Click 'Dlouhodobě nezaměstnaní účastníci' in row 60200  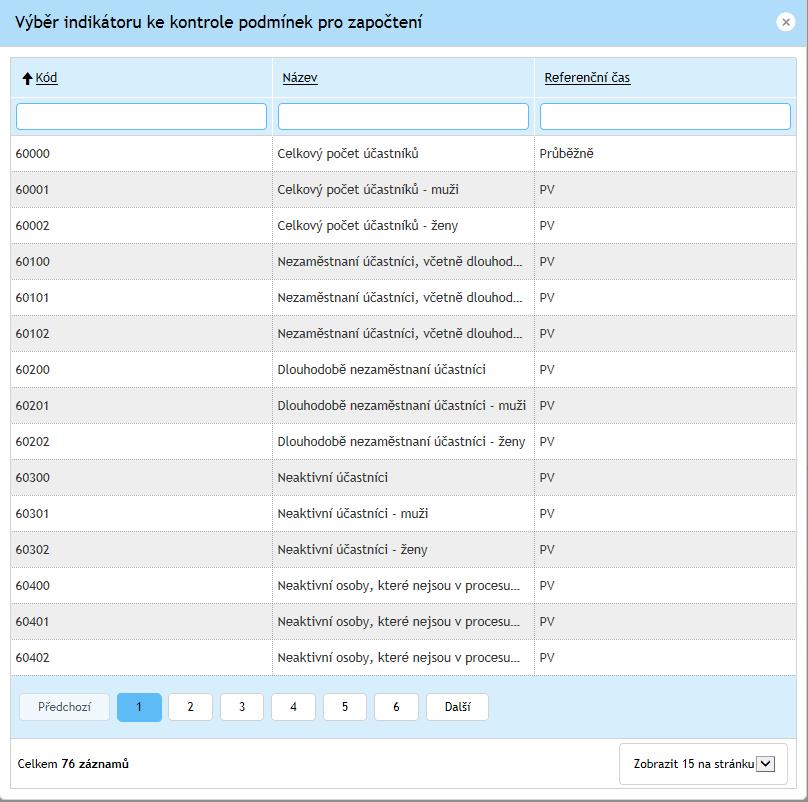[381, 370]
